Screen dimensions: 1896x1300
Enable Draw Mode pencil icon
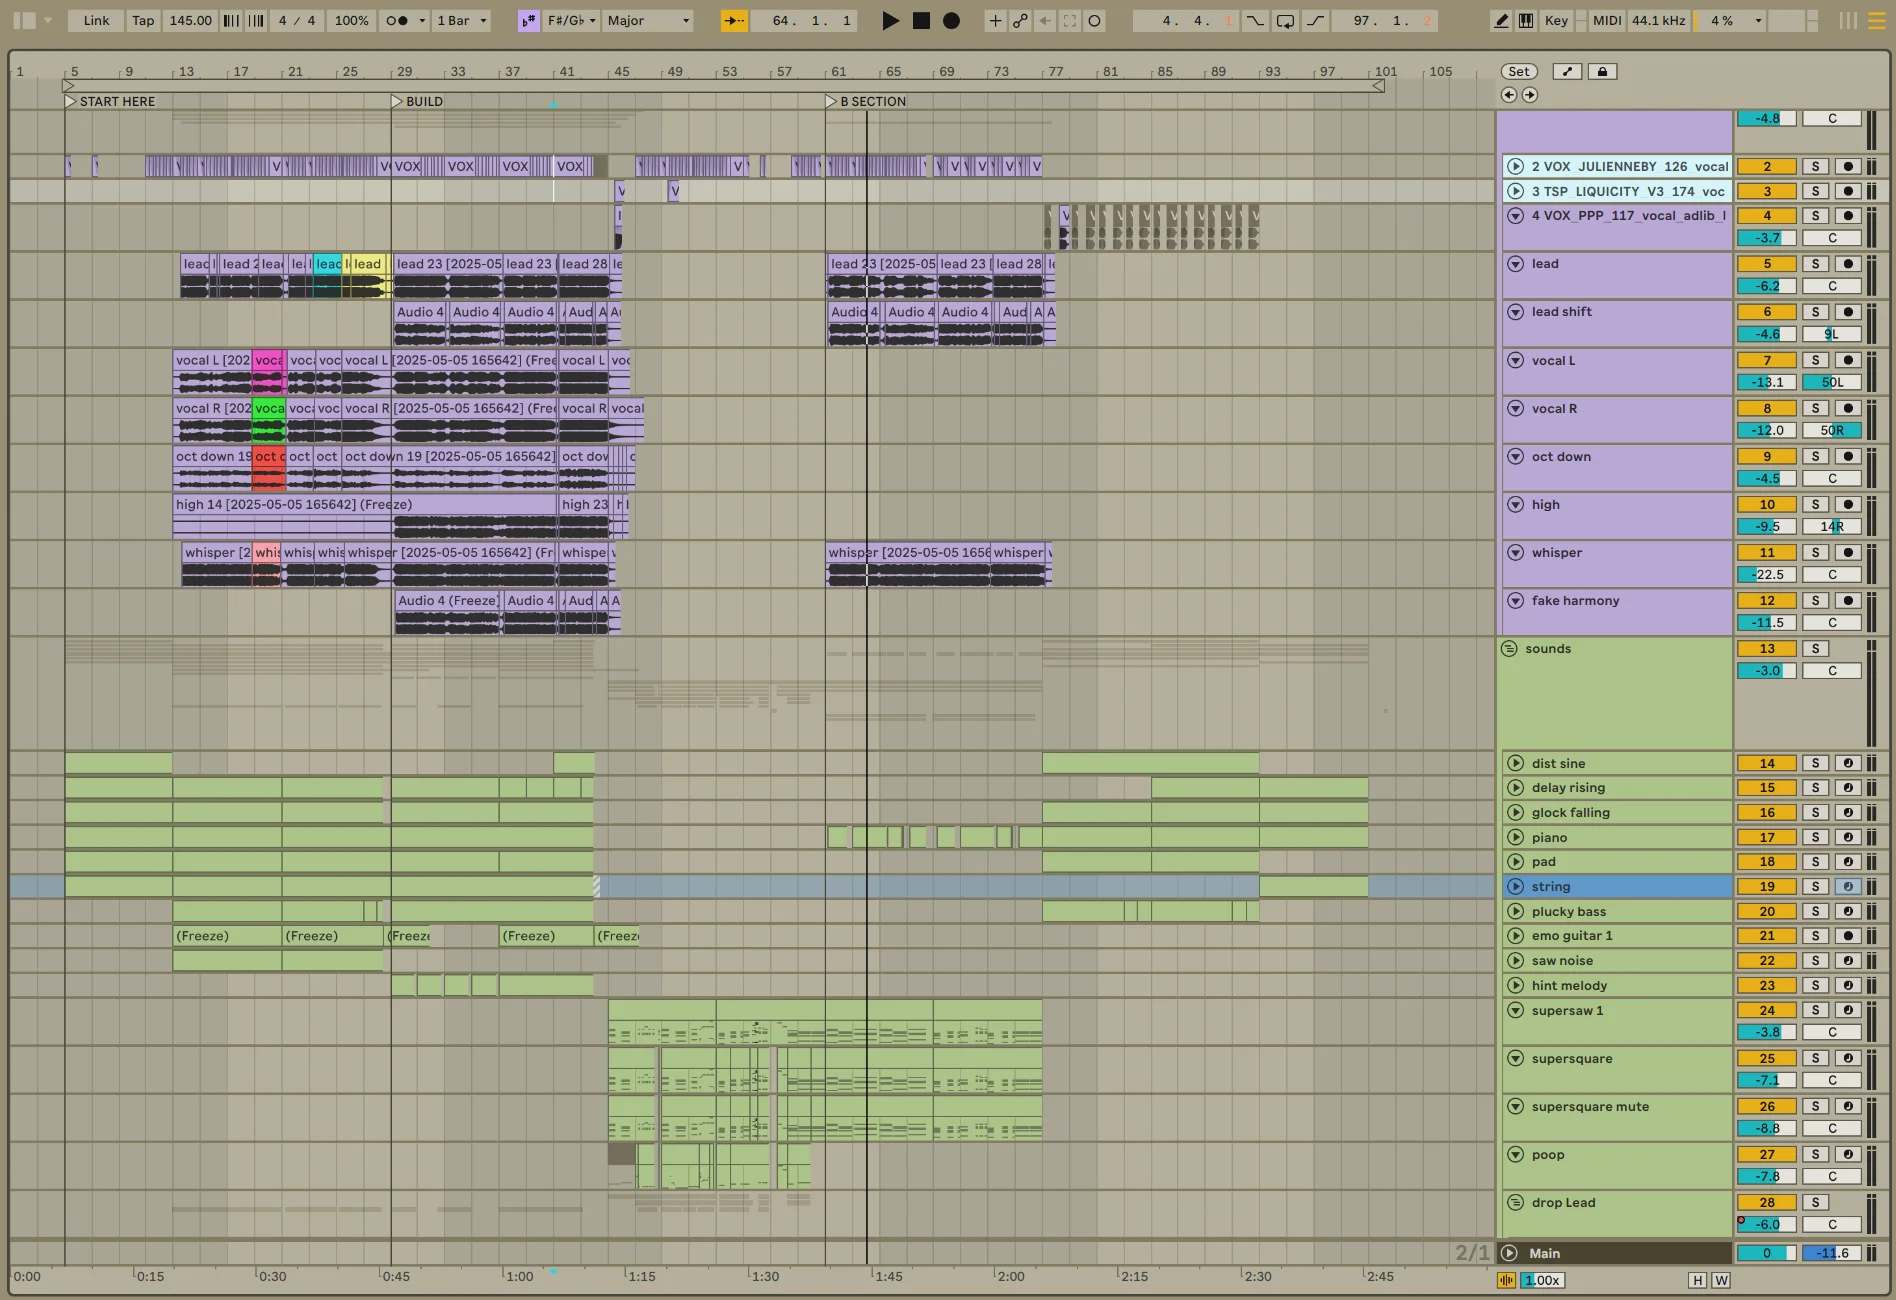click(x=1501, y=20)
